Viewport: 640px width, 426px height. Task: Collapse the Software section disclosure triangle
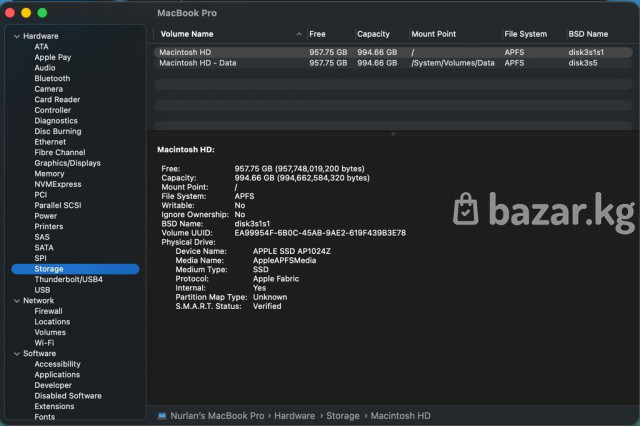tap(15, 353)
